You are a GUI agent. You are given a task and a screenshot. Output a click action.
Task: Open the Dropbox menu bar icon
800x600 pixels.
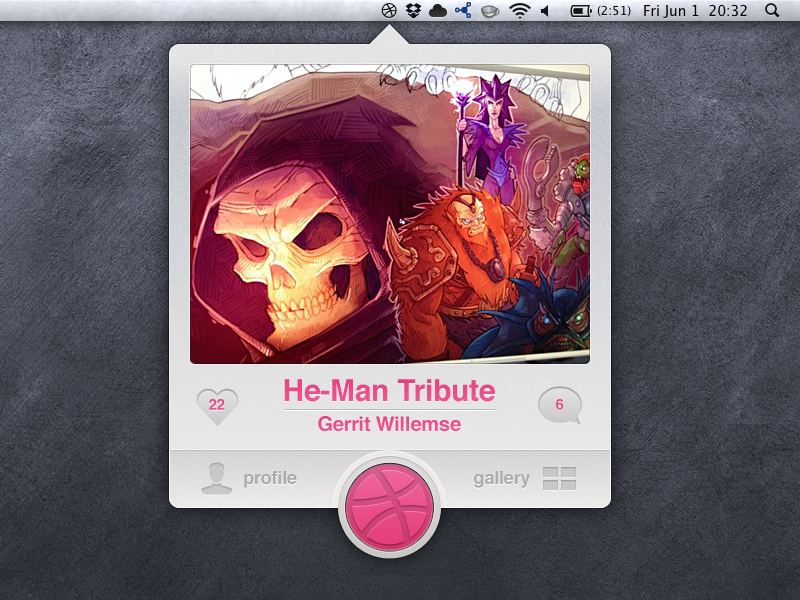[x=413, y=11]
